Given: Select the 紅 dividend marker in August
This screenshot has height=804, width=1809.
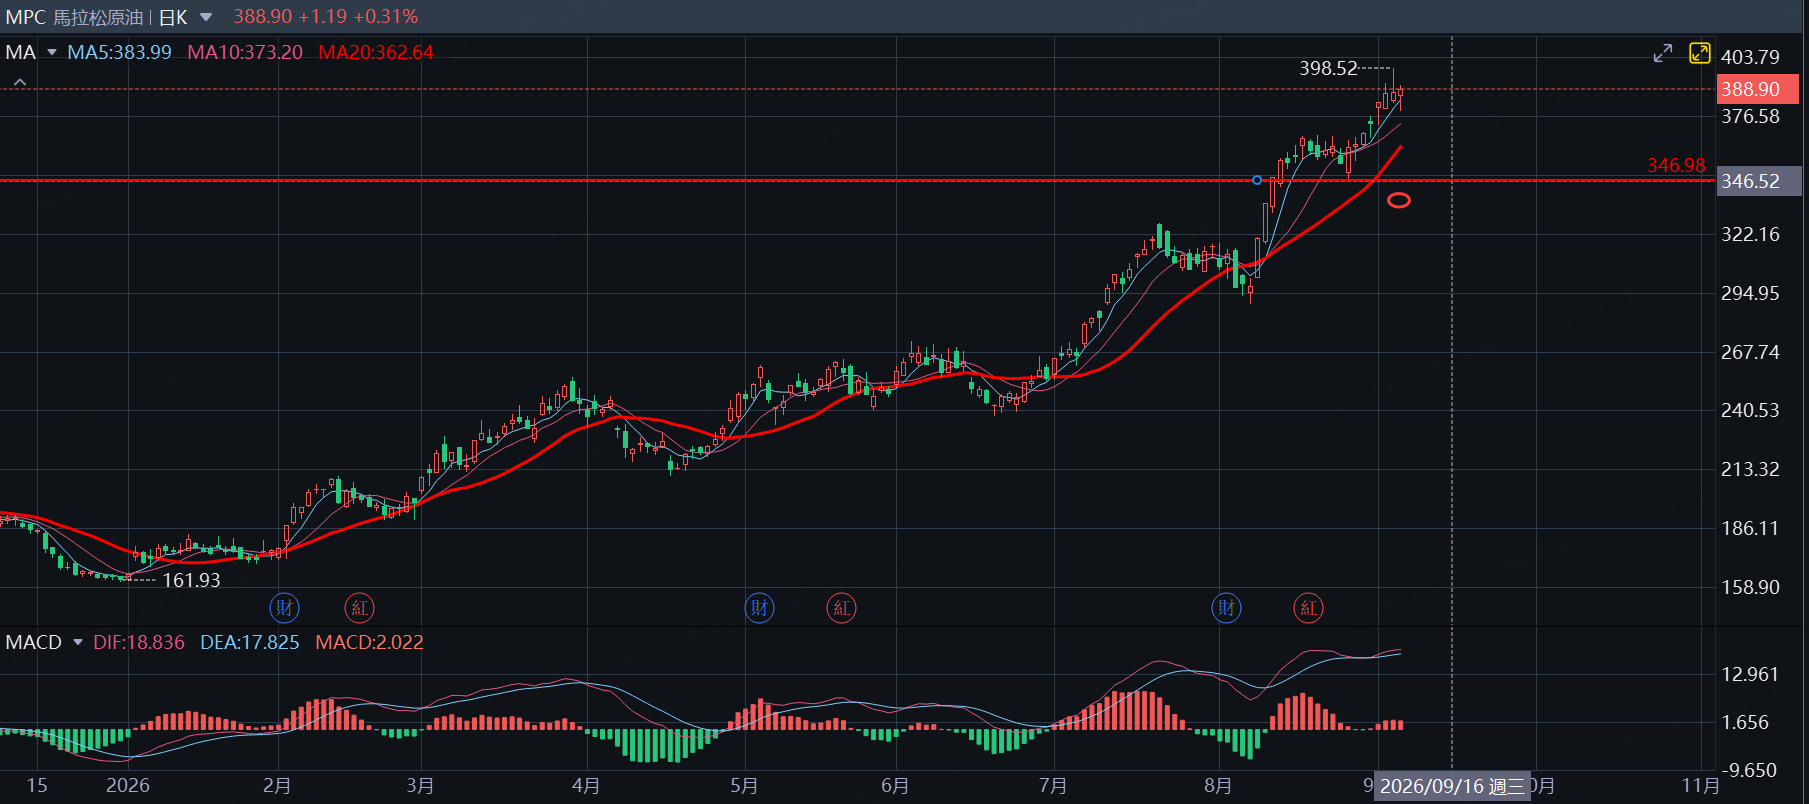Looking at the screenshot, I should point(1309,607).
